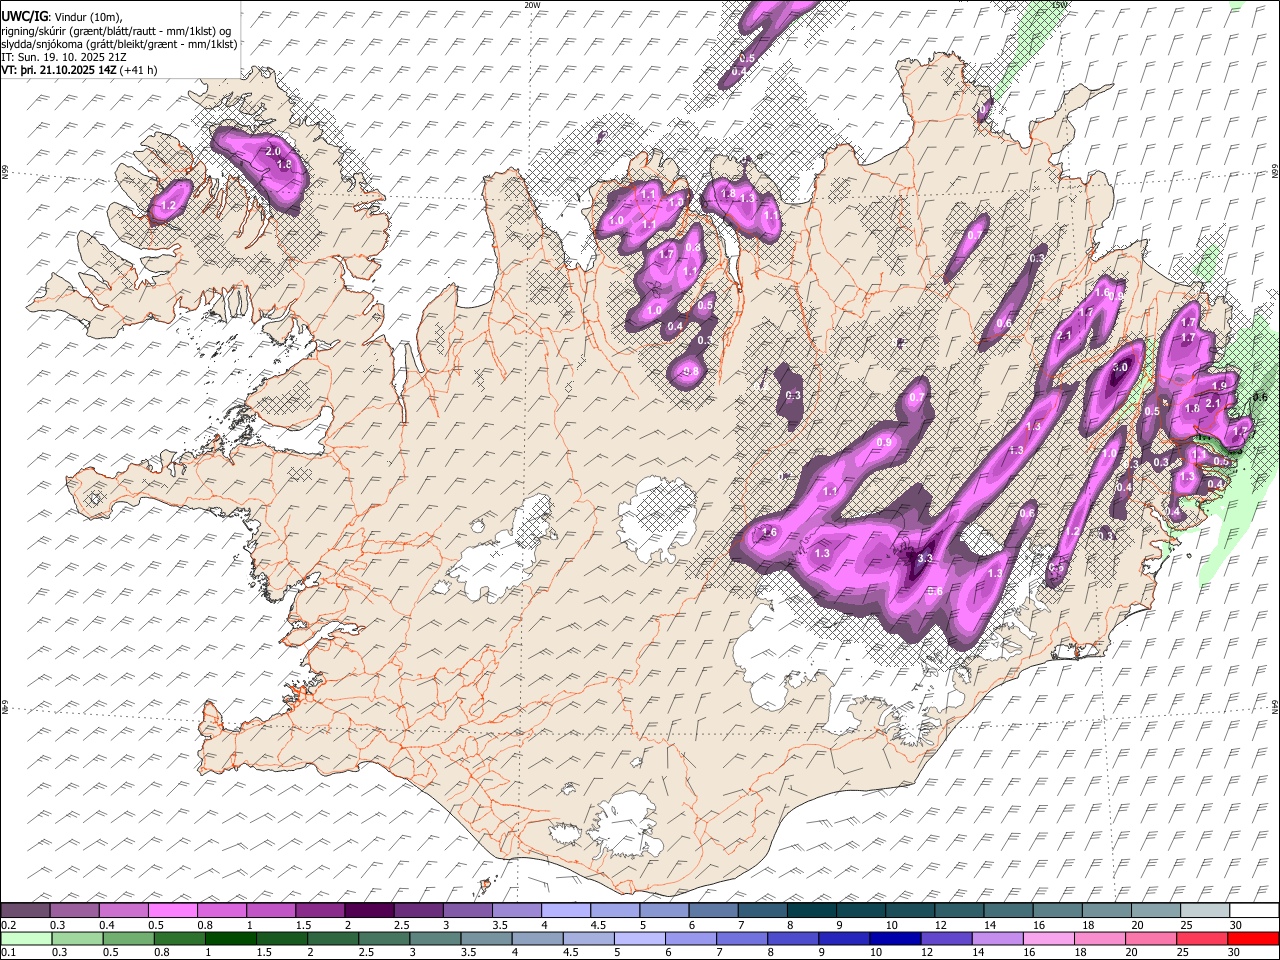Select upper legend swatch between 6 and 7
The image size is (1280, 960).
click(713, 910)
